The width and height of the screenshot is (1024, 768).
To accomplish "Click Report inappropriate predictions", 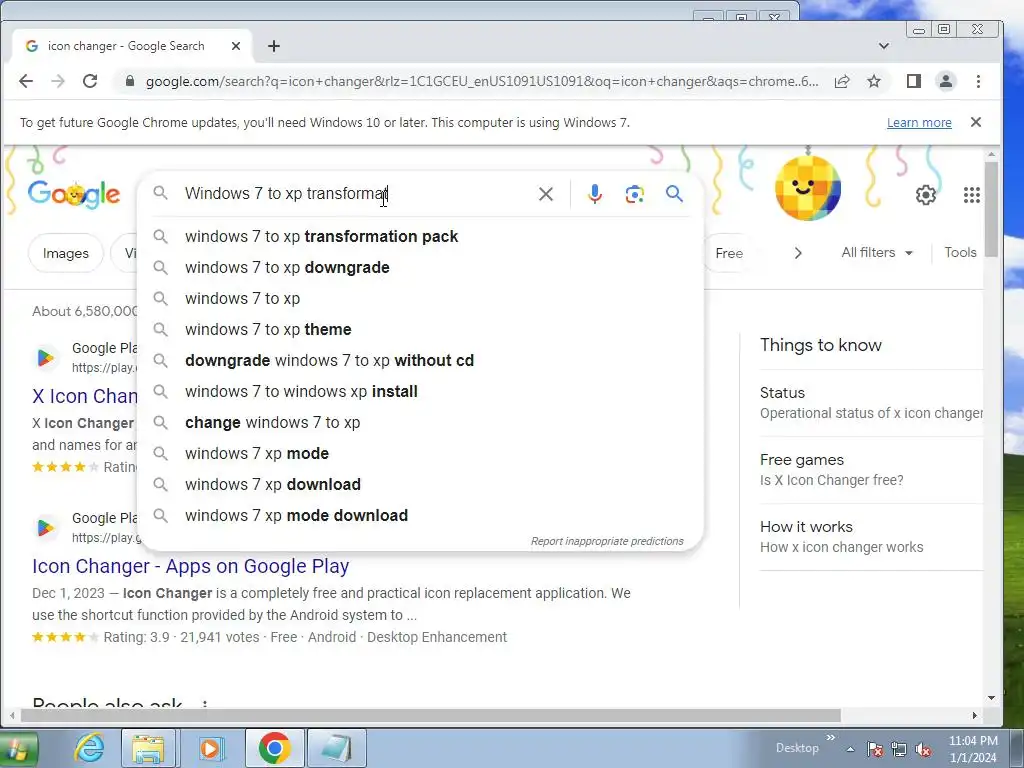I will click(x=607, y=541).
